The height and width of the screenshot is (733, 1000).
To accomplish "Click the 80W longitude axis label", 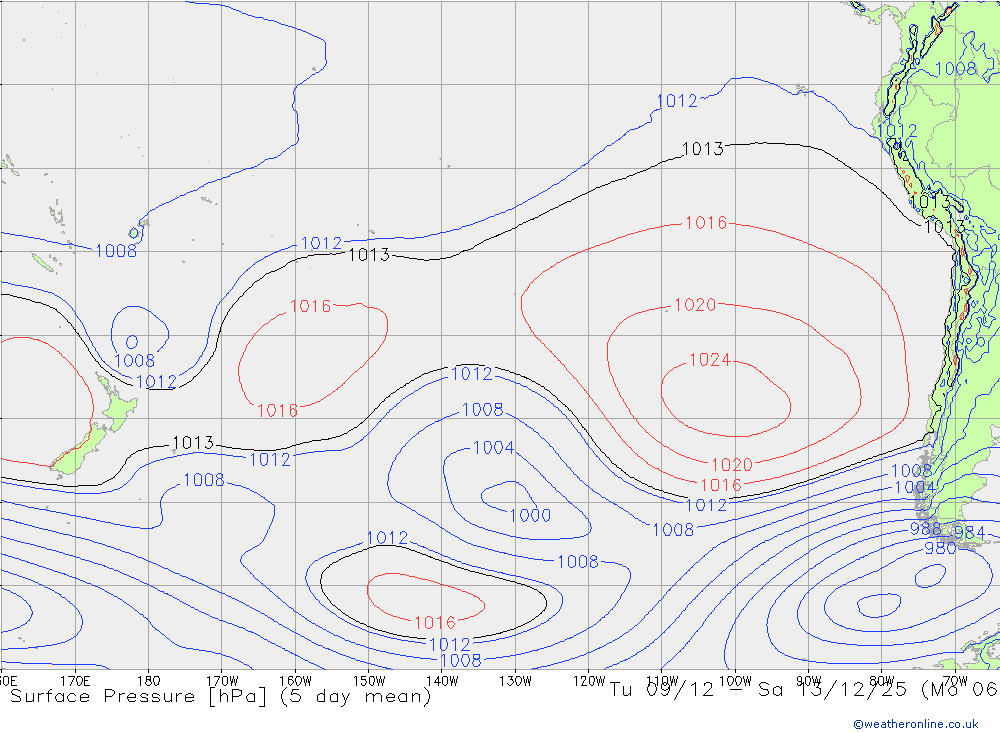I will pyautogui.click(x=882, y=681).
